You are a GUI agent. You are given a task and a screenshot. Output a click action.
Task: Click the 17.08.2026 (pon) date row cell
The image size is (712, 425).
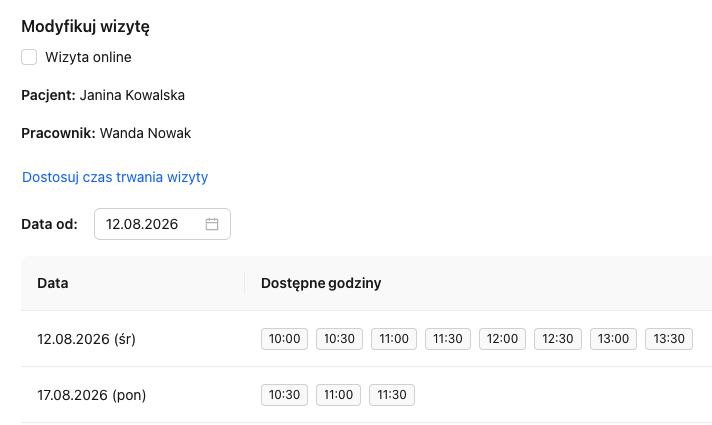click(92, 395)
